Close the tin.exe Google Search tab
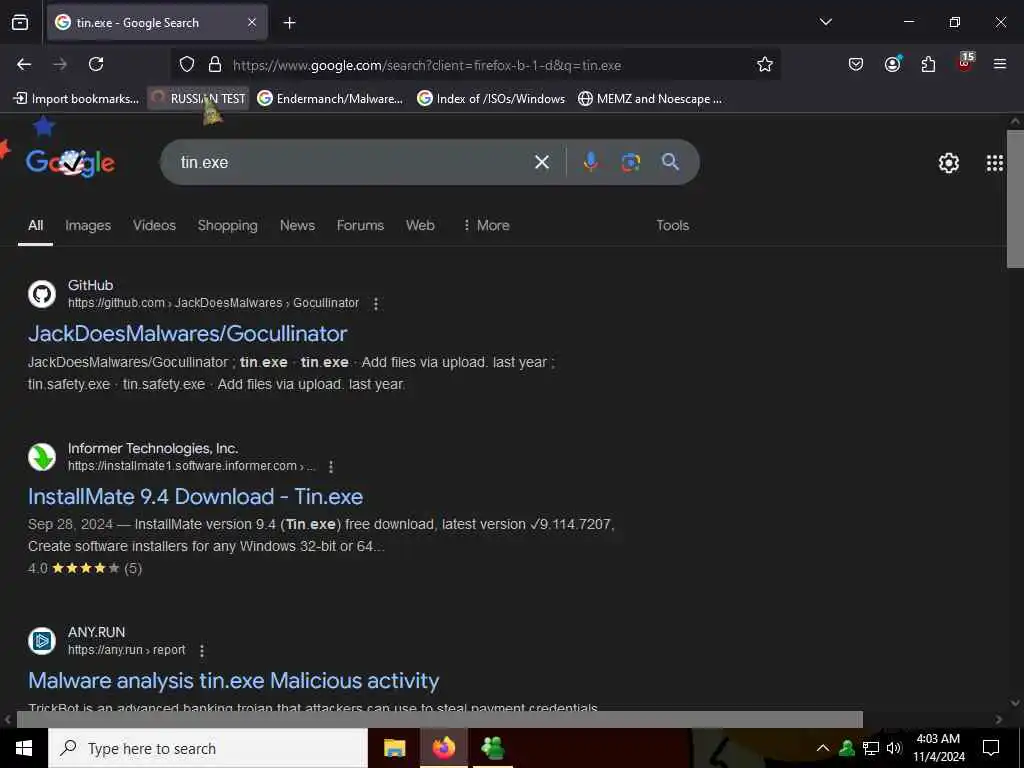Image resolution: width=1024 pixels, height=768 pixels. click(252, 22)
